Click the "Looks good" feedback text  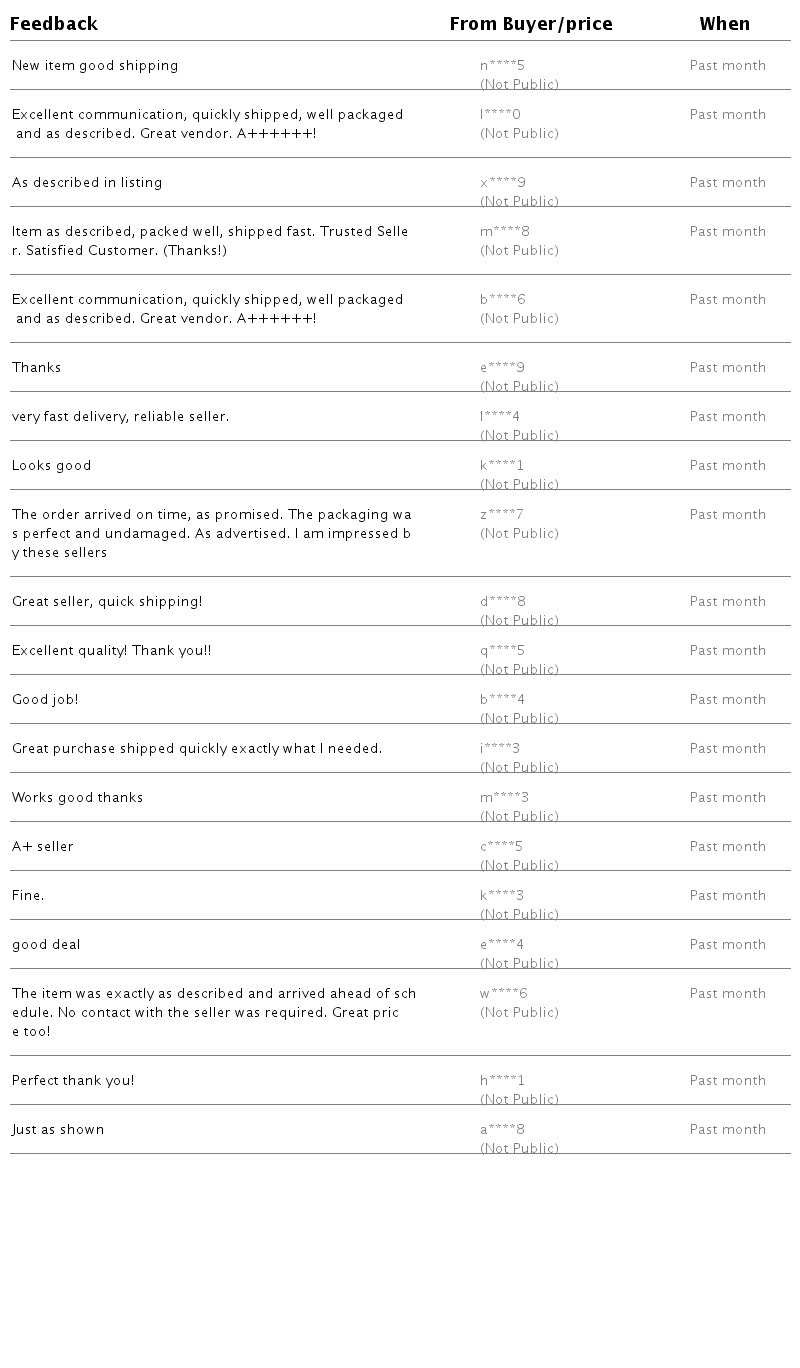click(51, 466)
